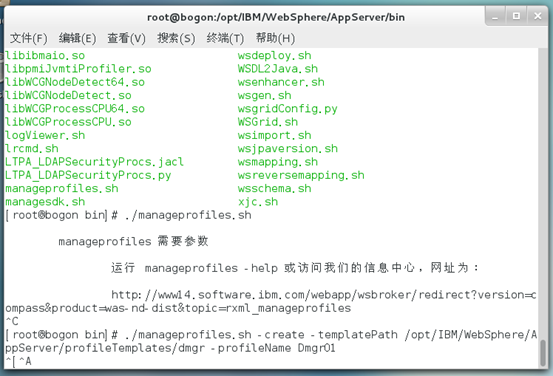Maximize the terminal window
Image resolution: width=553 pixels, height=376 pixels.
(516, 16)
